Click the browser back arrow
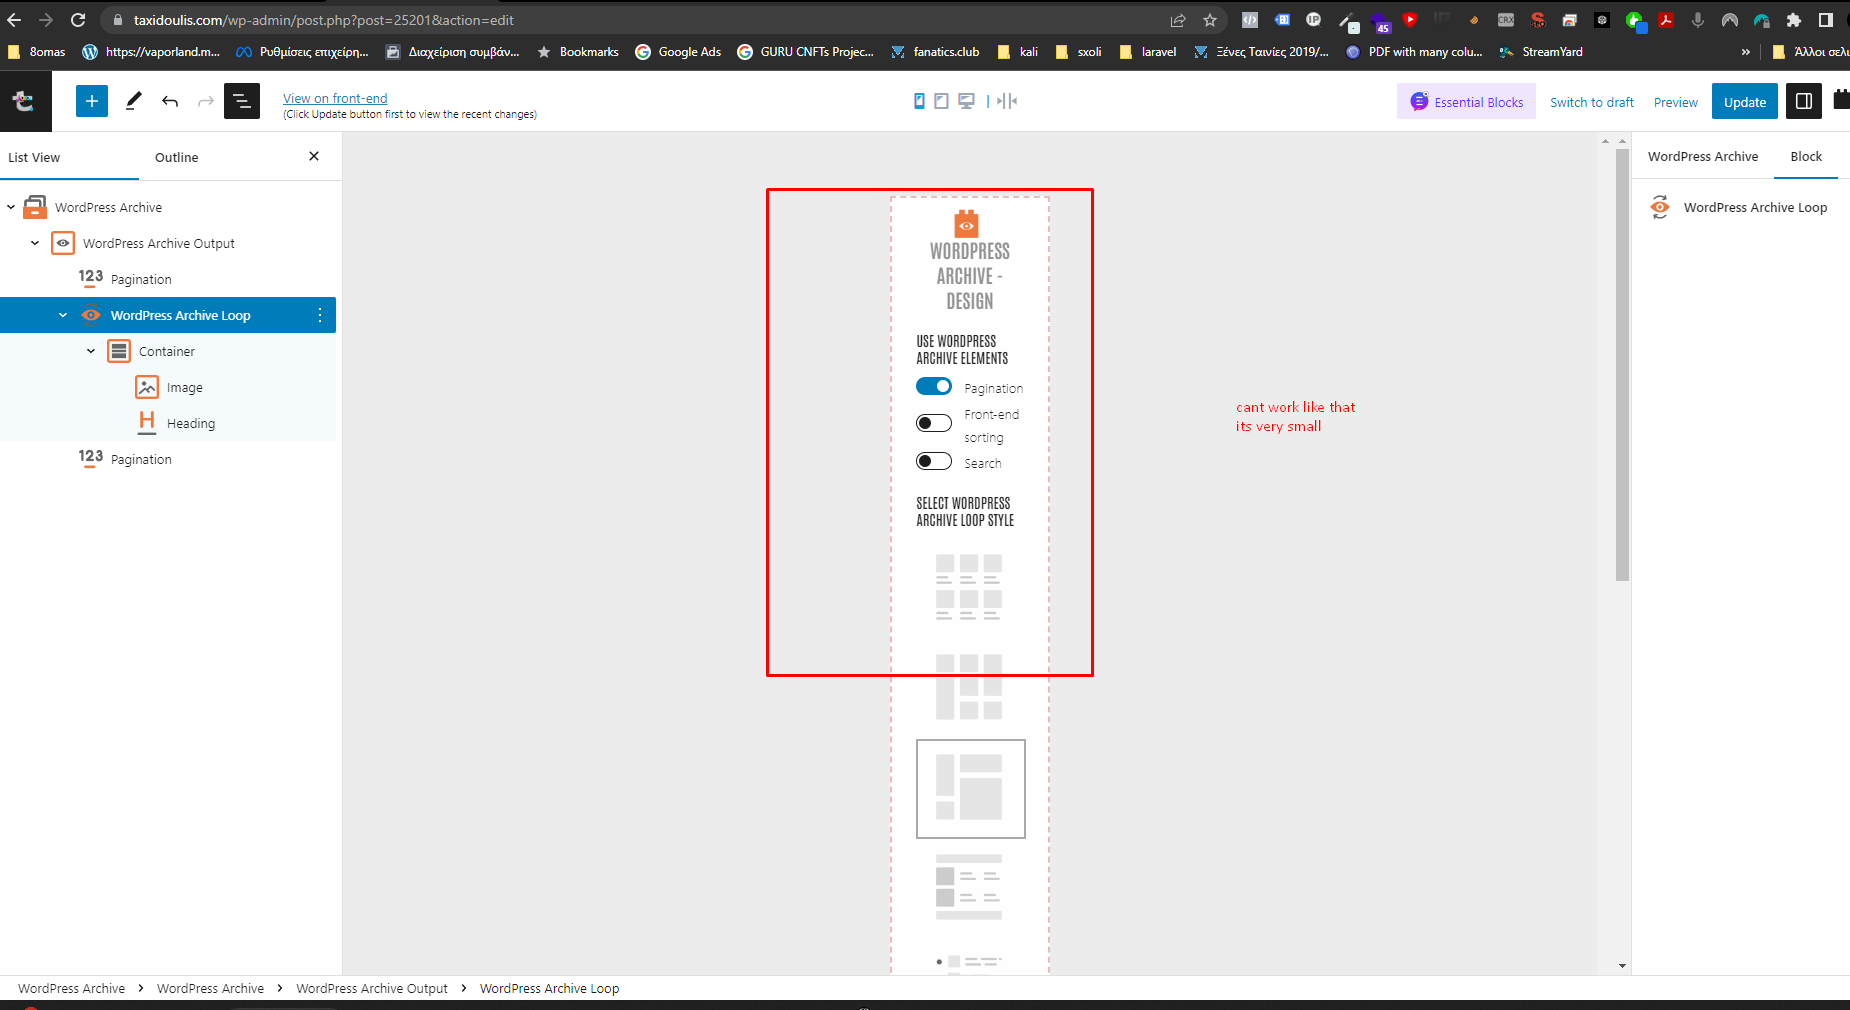Screen dimensions: 1850x1010 tap(14, 20)
